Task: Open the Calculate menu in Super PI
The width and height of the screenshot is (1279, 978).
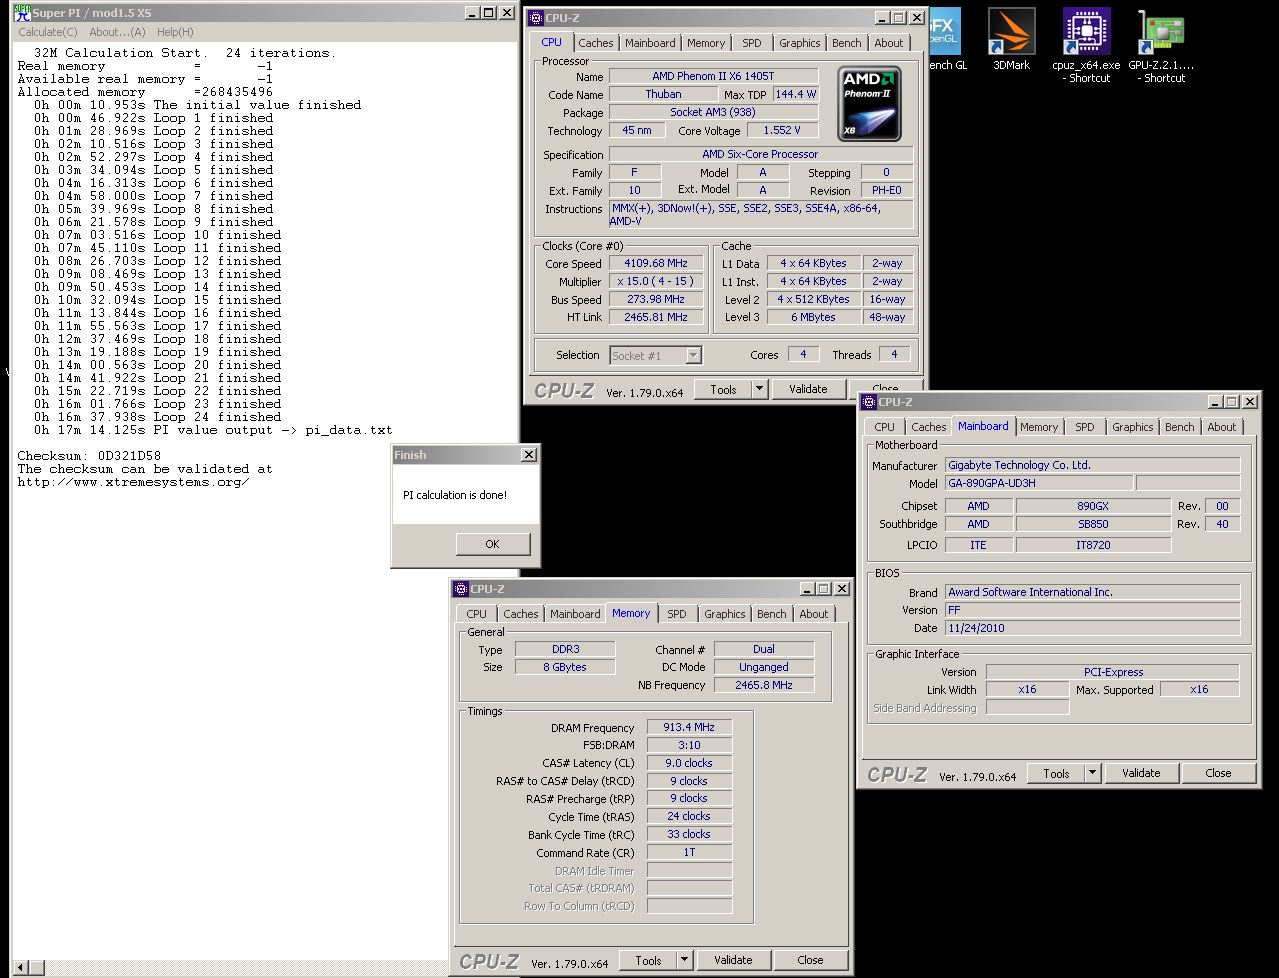Action: tap(48, 32)
